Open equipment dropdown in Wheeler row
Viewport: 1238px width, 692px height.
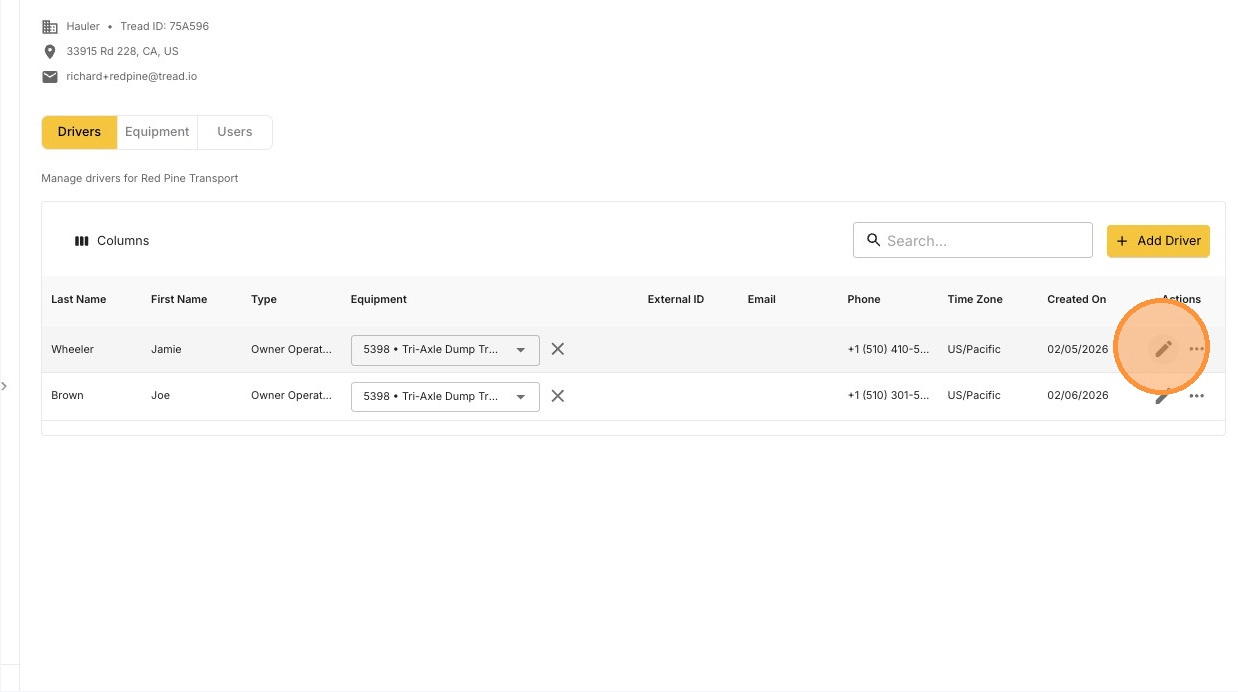[x=445, y=350]
